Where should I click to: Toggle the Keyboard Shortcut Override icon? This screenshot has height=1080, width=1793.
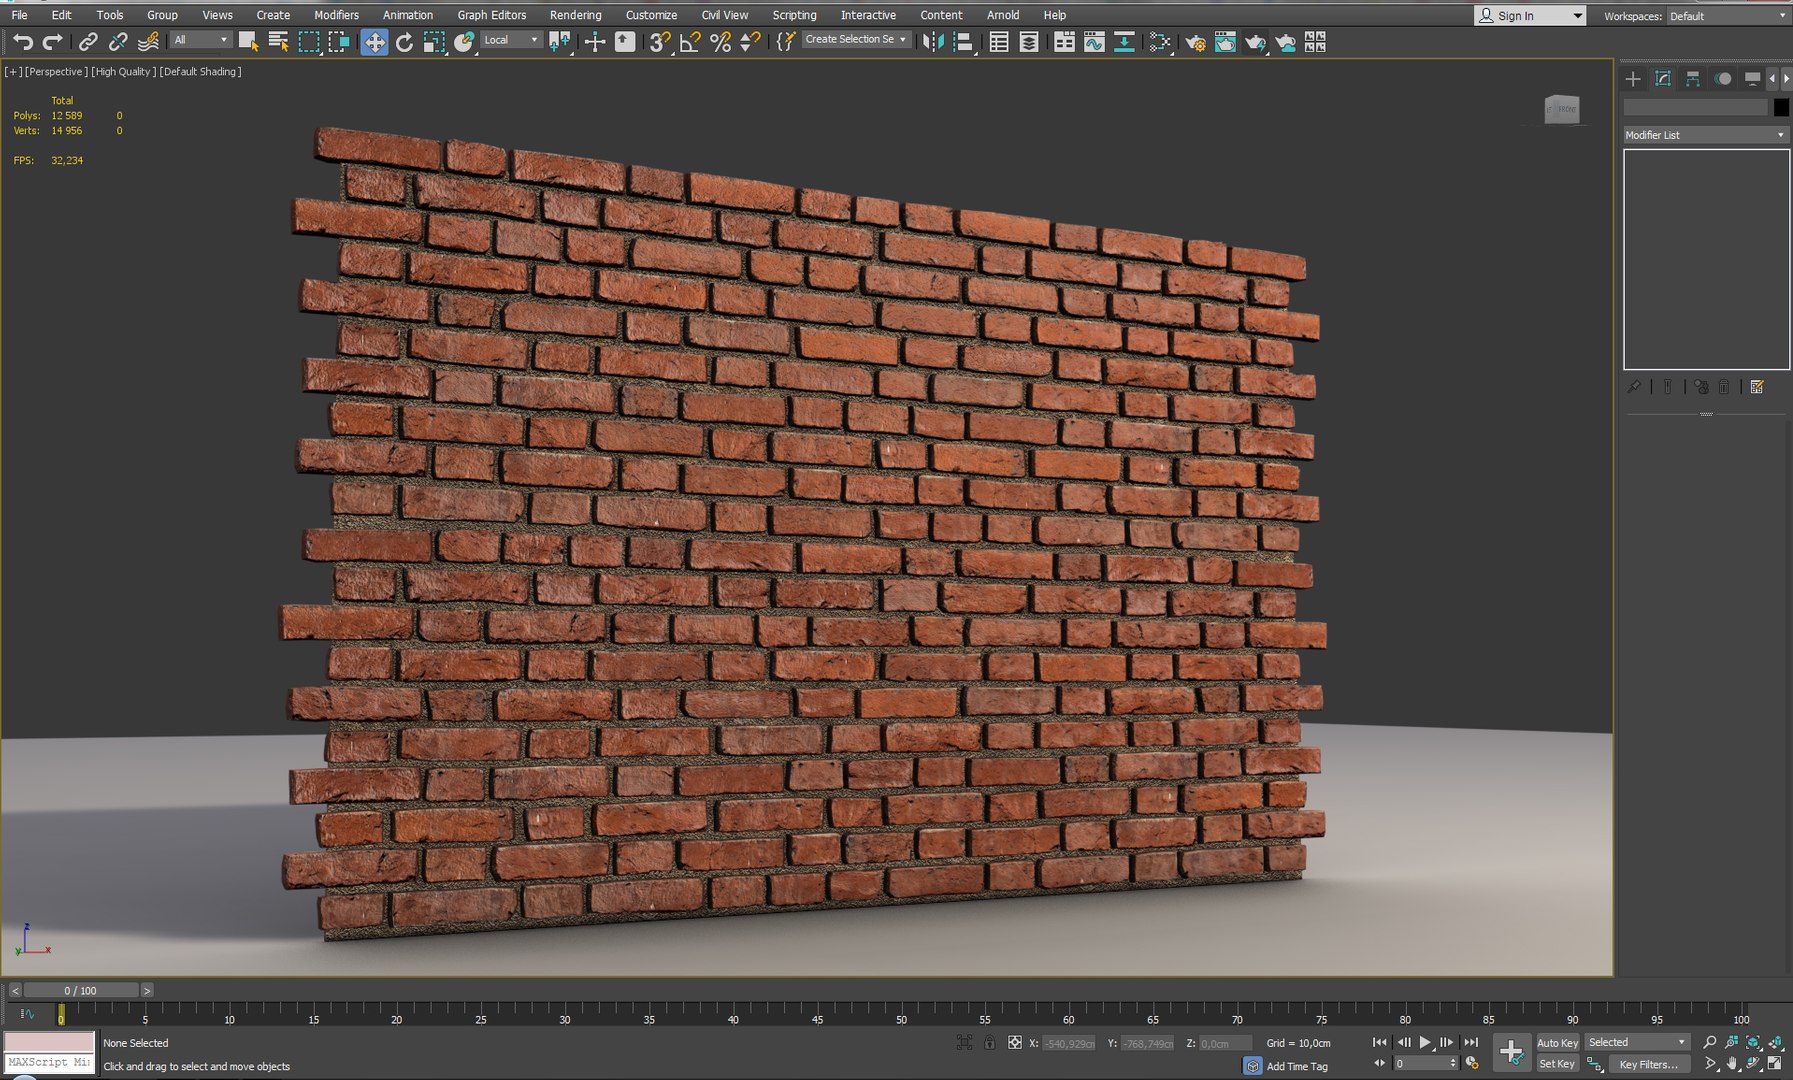625,41
